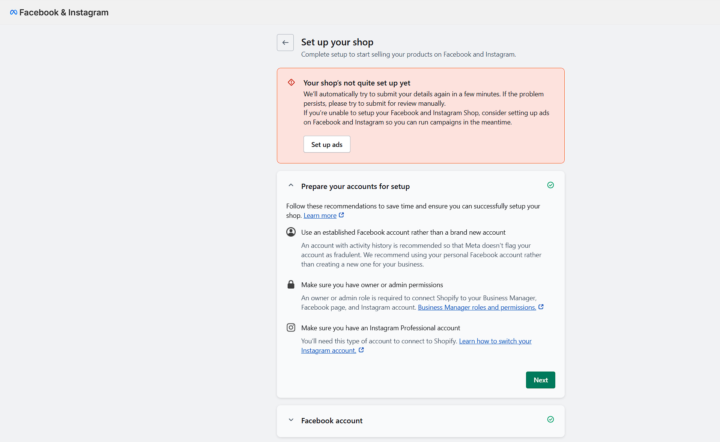Click the Set up your shop heading
This screenshot has width=720, height=442.
tap(337, 42)
